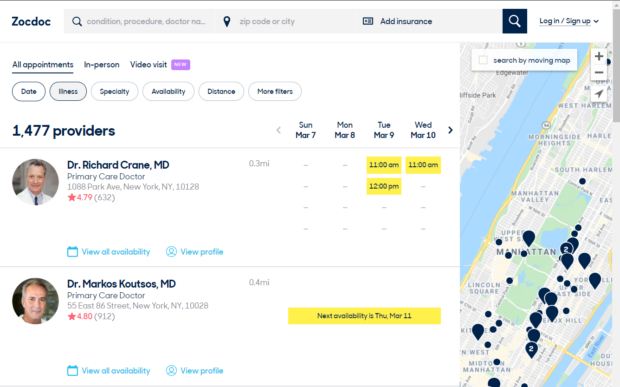
Task: Toggle the Illness filter pill
Action: pyautogui.click(x=68, y=91)
